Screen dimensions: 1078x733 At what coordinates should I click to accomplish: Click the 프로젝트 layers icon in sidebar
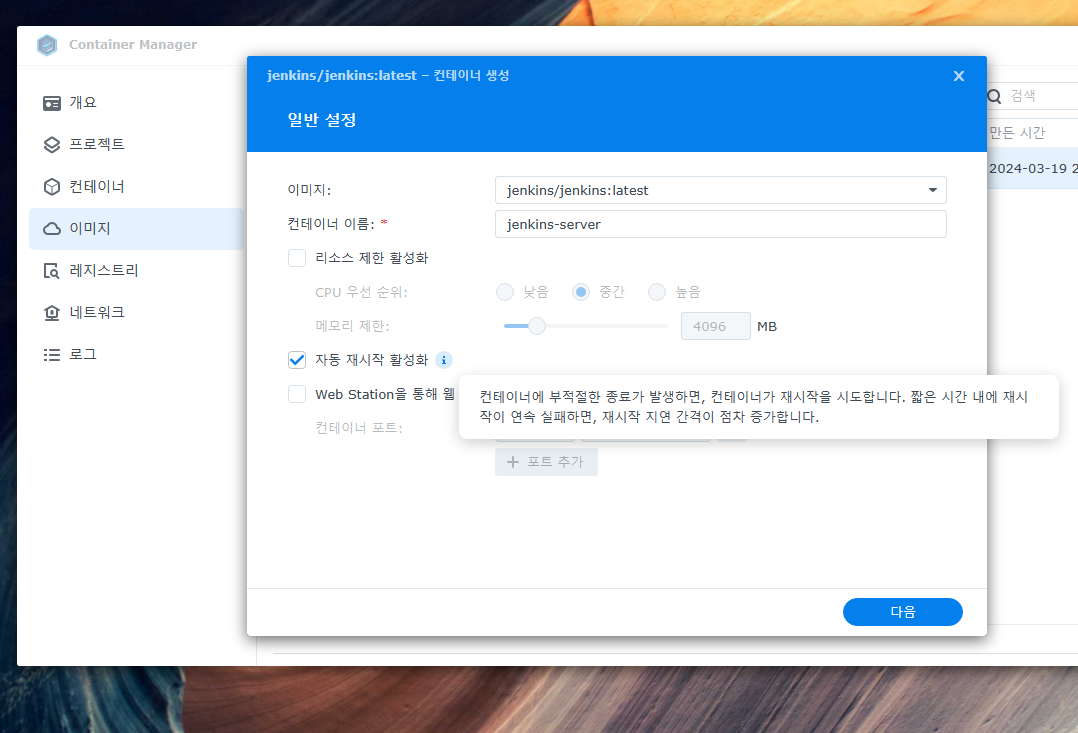[52, 144]
